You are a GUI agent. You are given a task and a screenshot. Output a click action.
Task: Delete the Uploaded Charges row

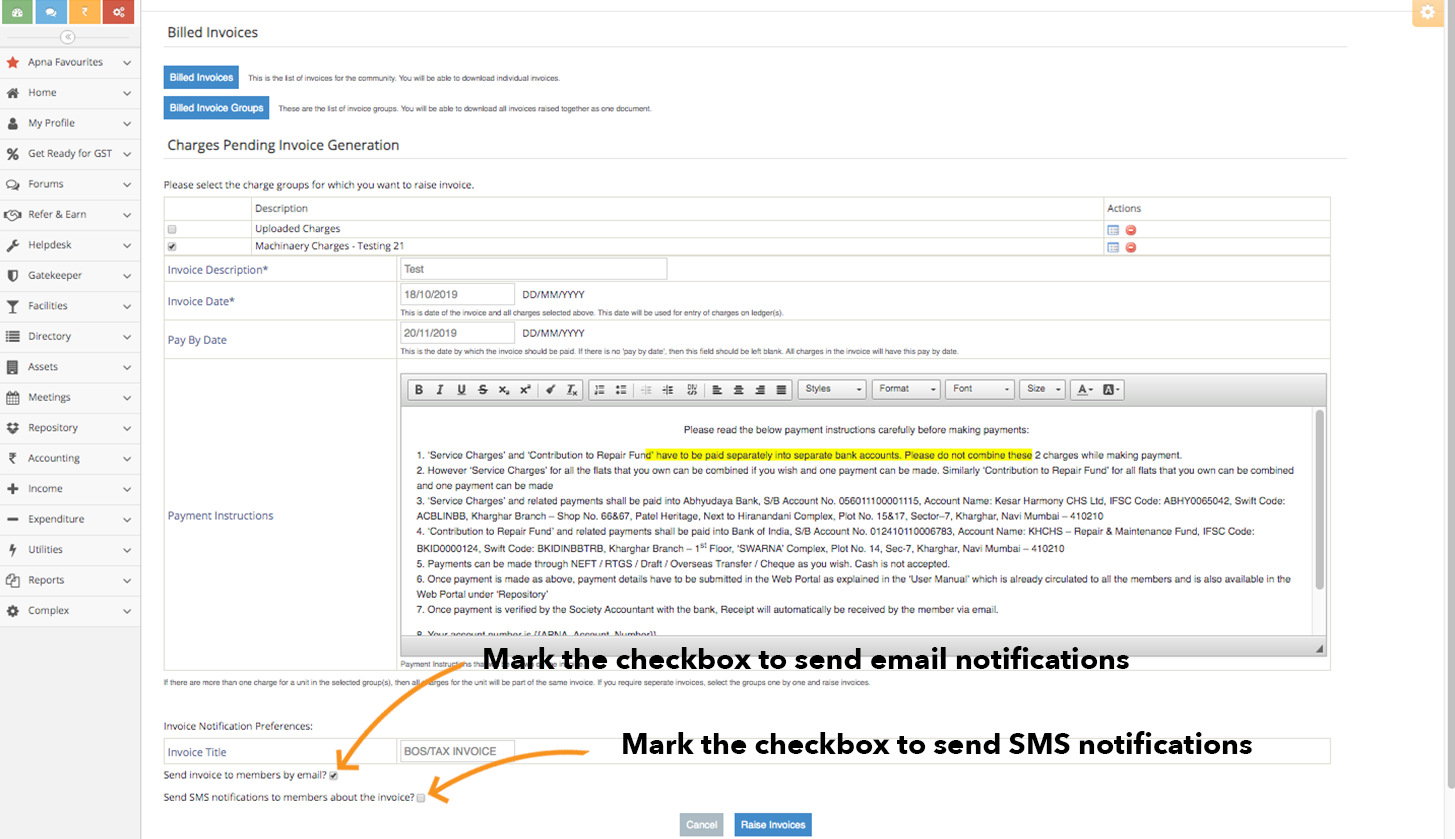1130,228
